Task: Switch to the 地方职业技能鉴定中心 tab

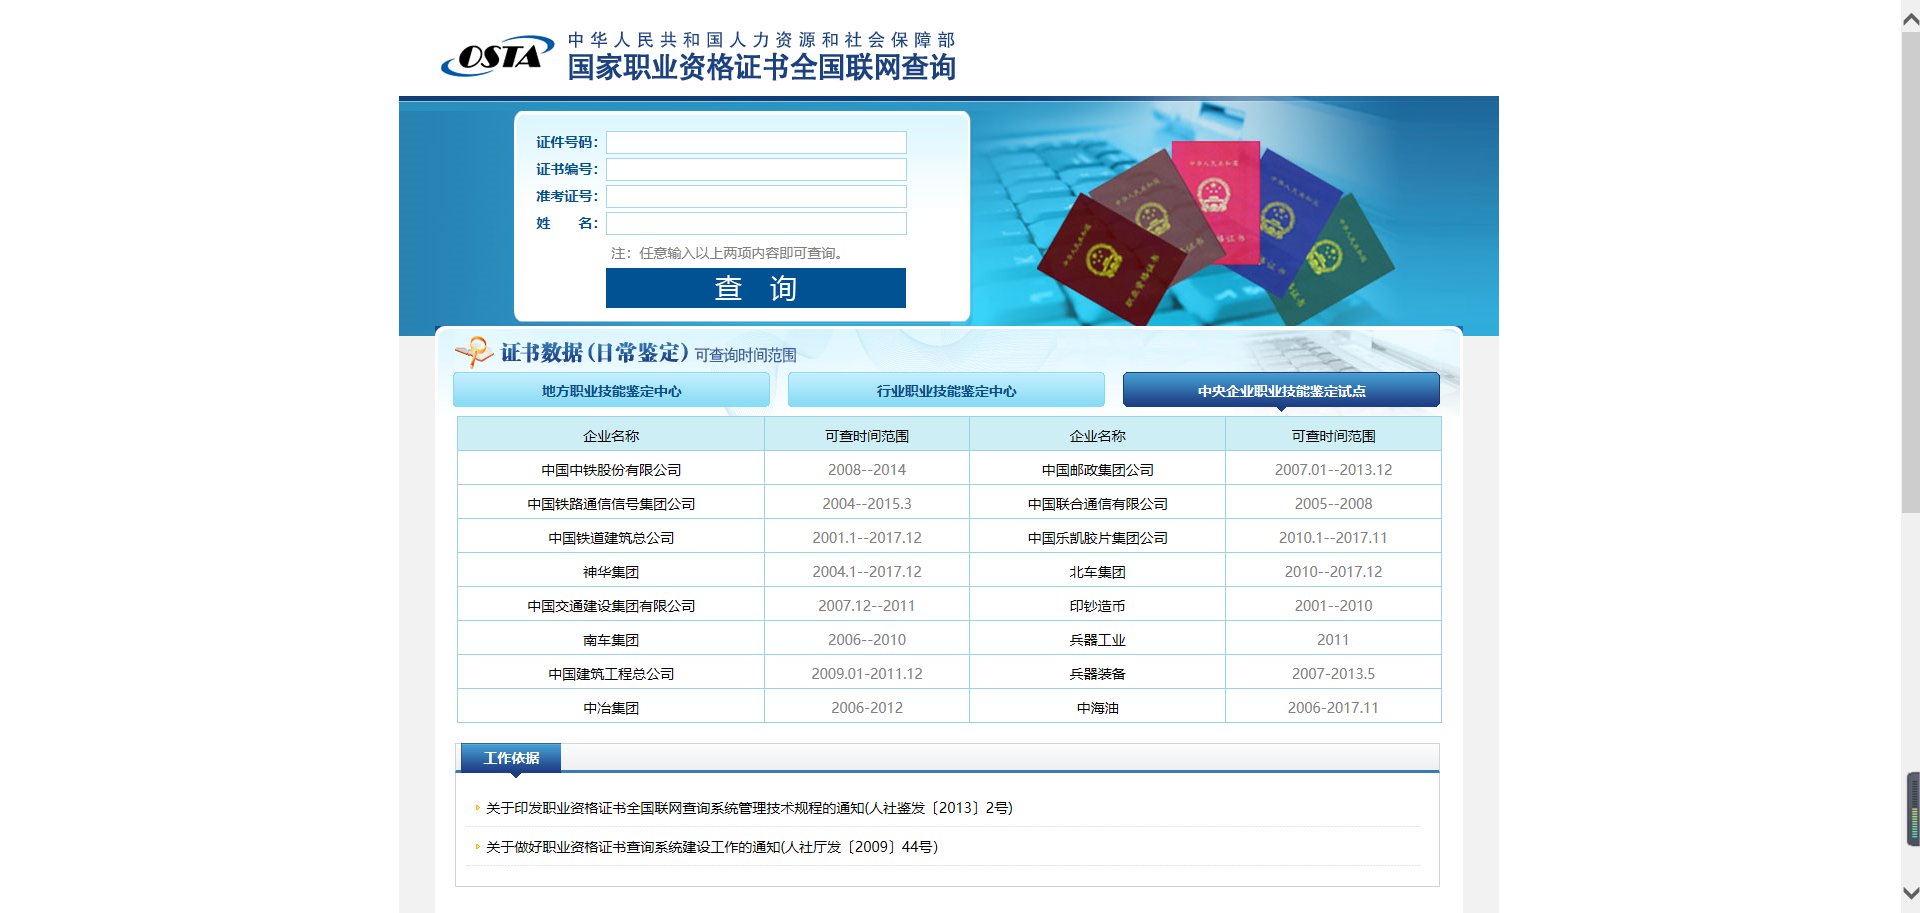Action: pyautogui.click(x=611, y=391)
